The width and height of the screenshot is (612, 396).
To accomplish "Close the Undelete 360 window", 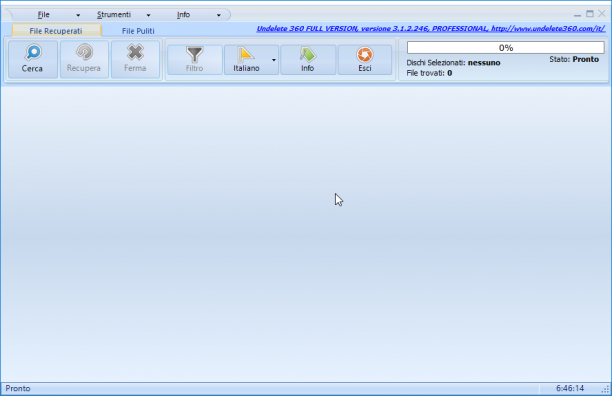I will coord(602,14).
